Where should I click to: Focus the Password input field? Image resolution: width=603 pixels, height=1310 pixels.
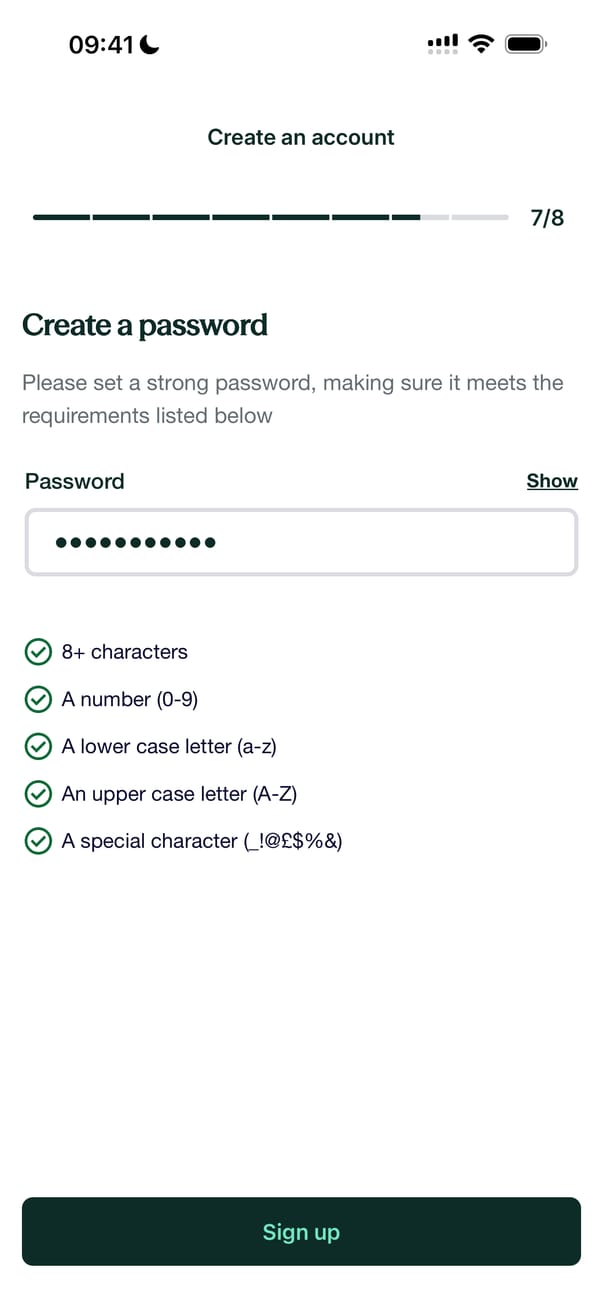point(301,543)
